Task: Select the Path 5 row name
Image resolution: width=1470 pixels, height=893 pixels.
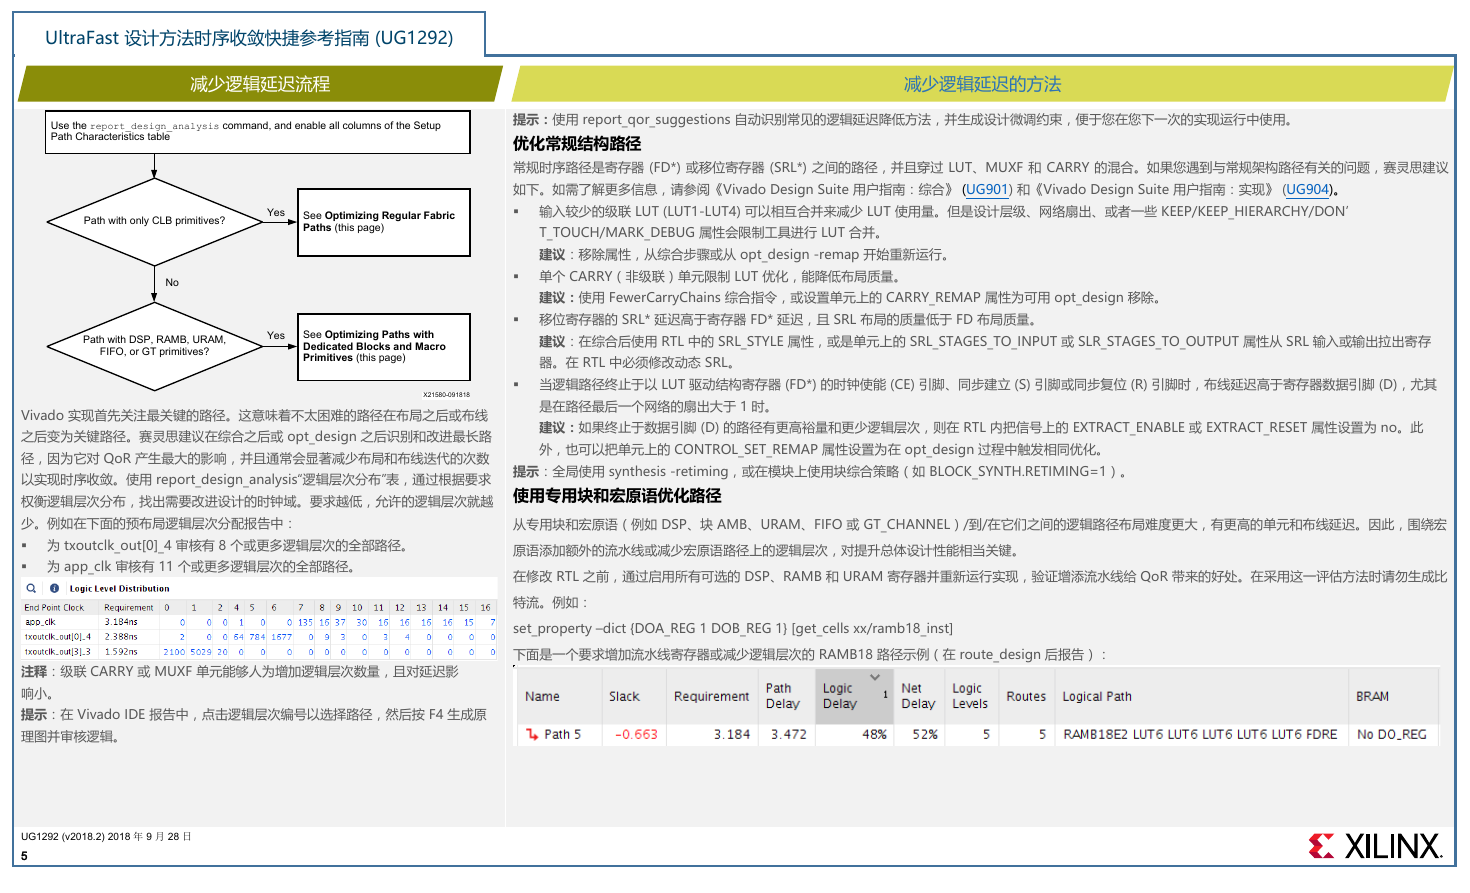Action: coord(562,734)
